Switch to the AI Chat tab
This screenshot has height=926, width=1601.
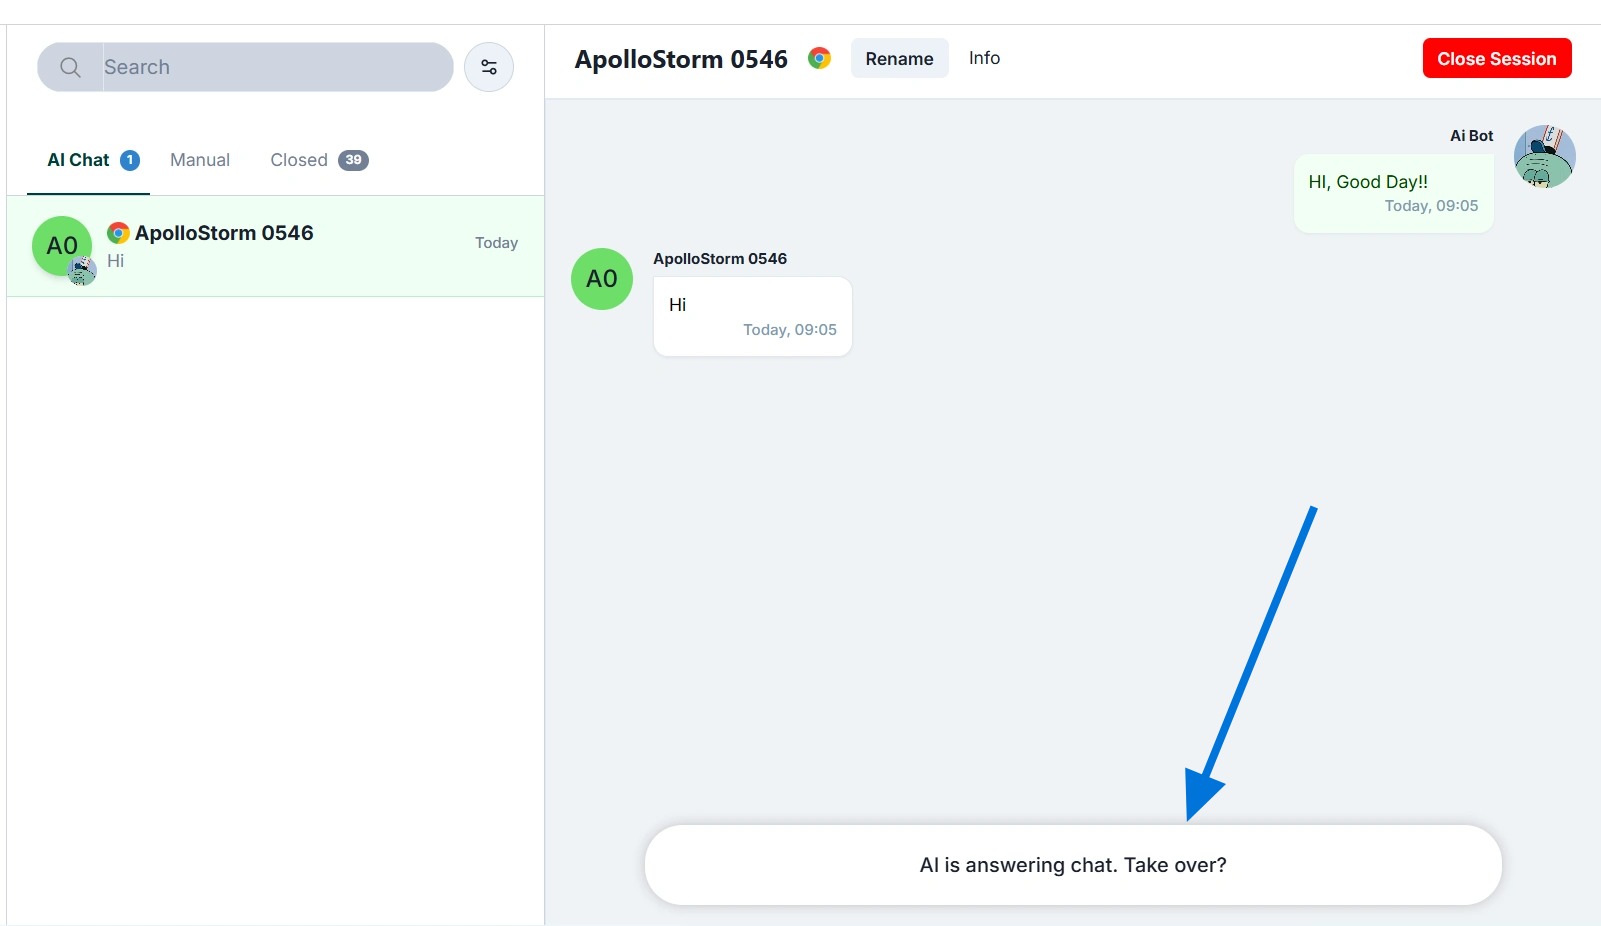point(79,160)
